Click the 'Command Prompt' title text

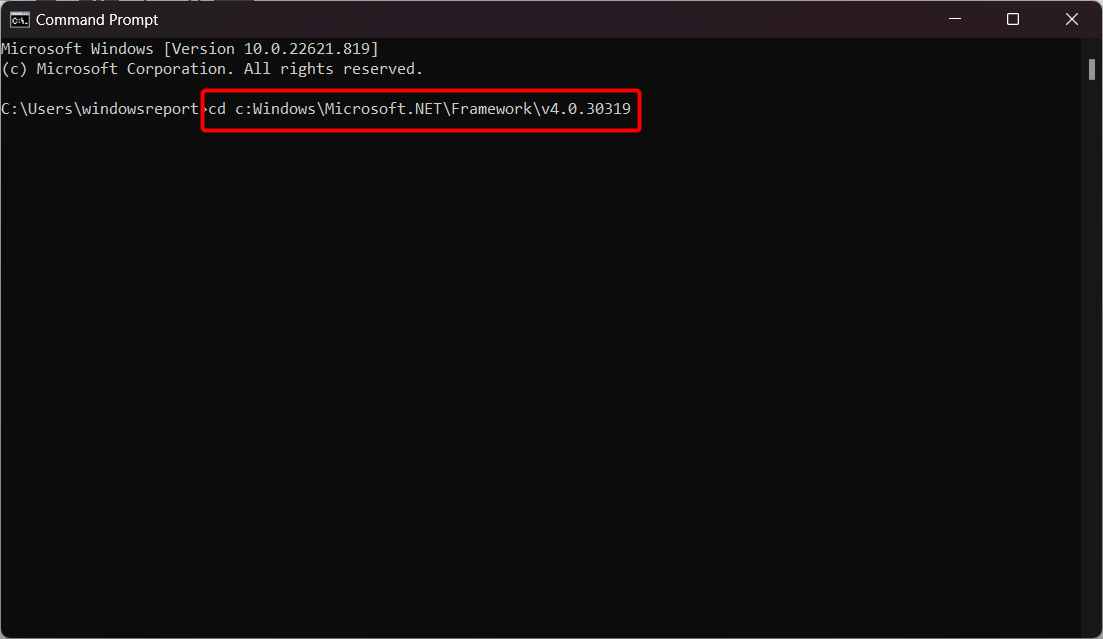click(97, 20)
